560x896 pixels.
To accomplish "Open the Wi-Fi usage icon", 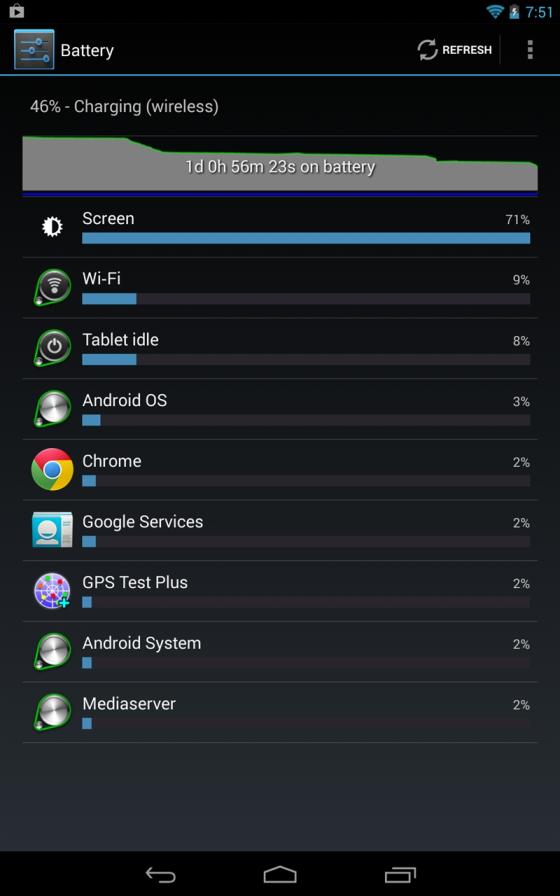I will (x=52, y=287).
